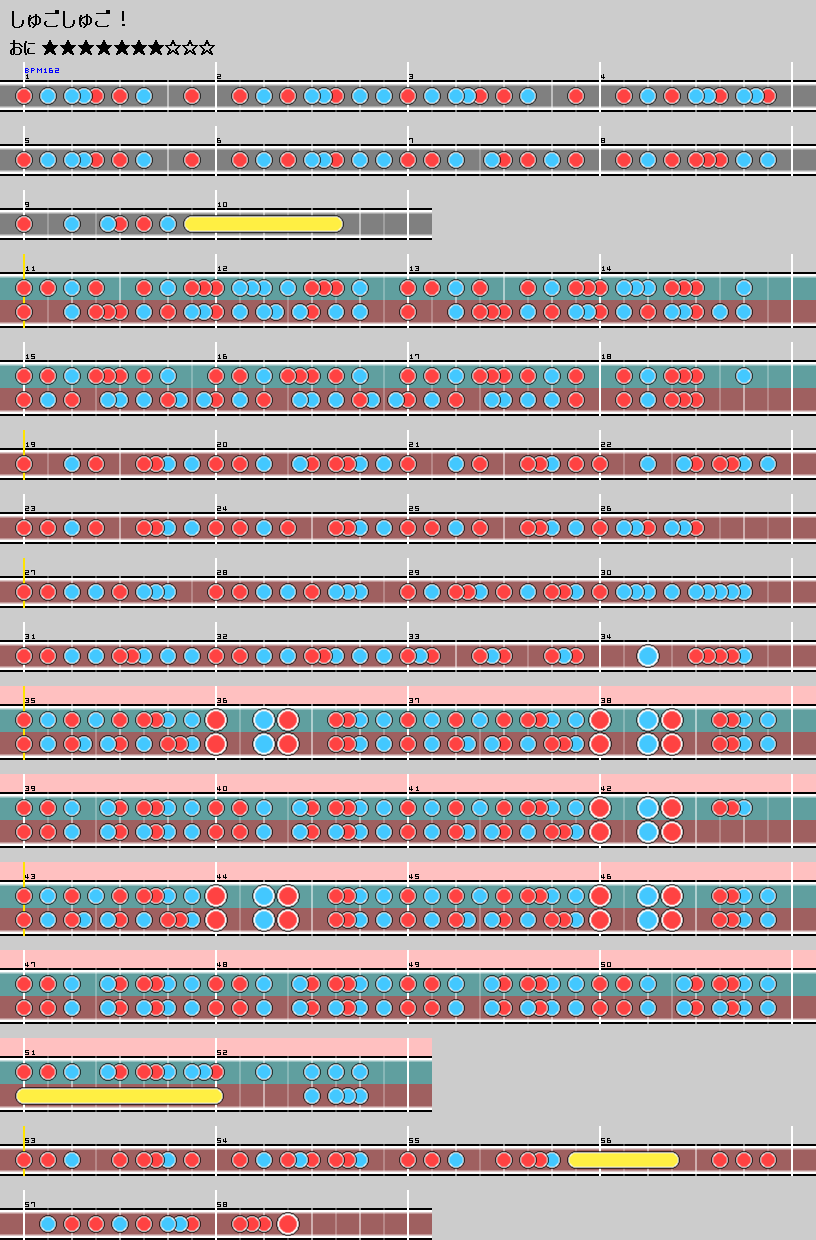Select the measure 53 number label
Image resolution: width=816 pixels, height=1240 pixels.
30,1141
